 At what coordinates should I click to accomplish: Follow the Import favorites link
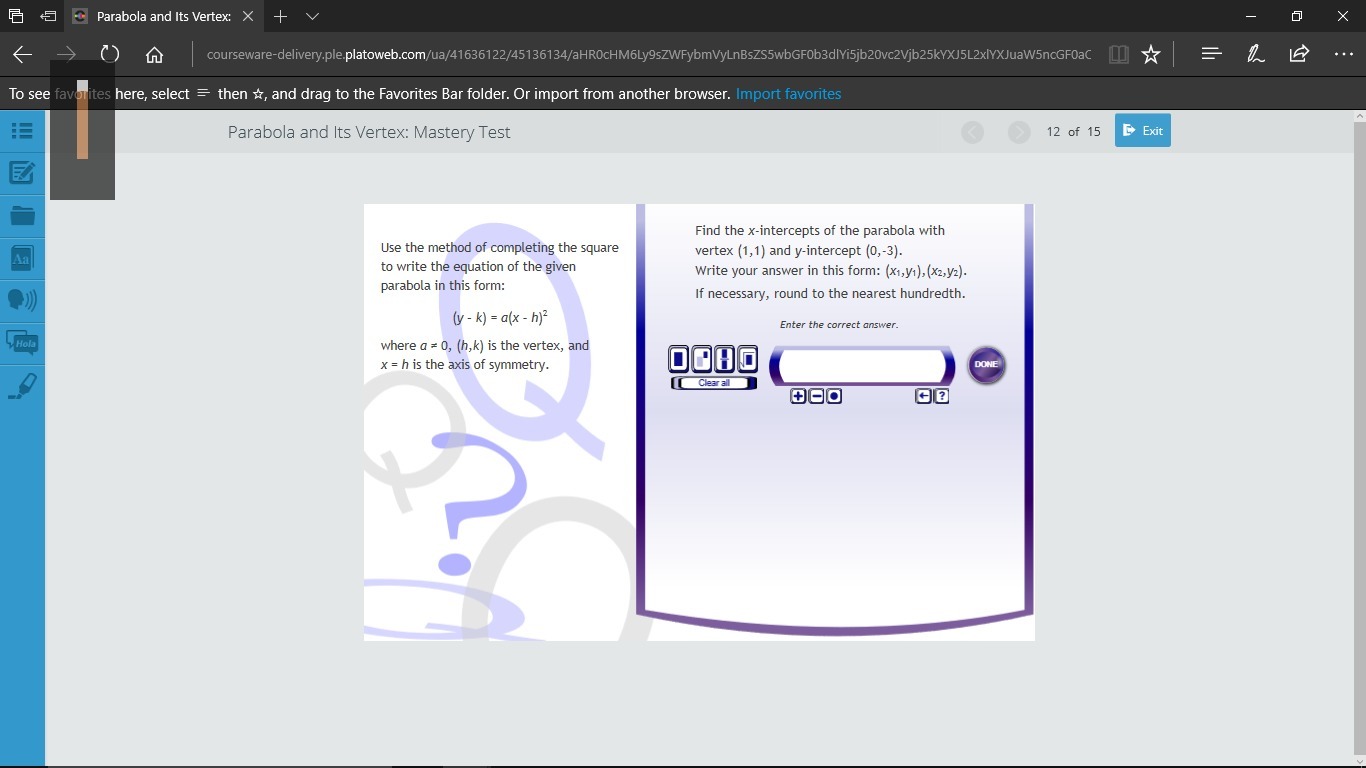click(788, 94)
